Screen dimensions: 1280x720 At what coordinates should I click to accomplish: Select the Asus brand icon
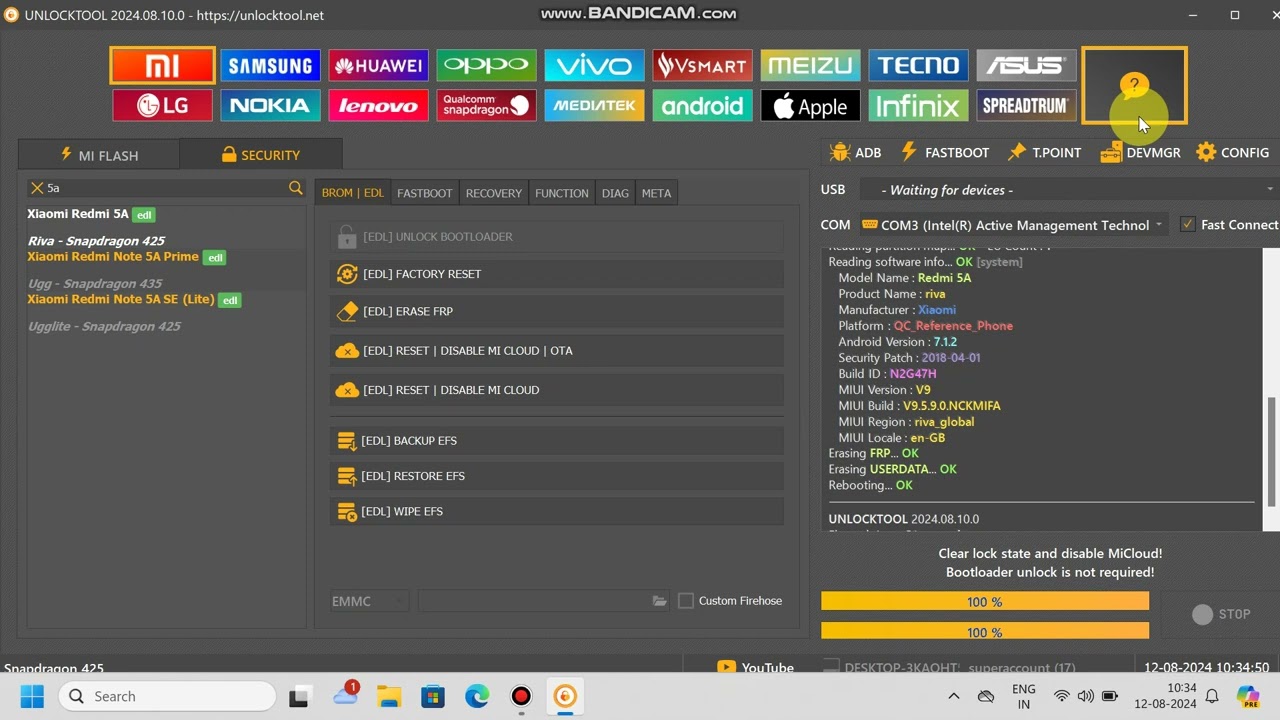pos(1026,65)
